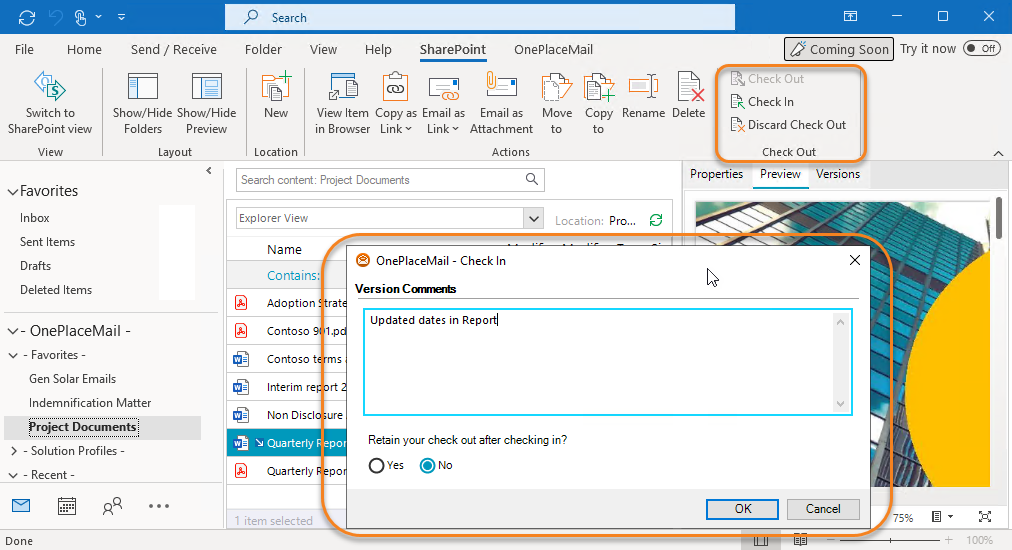
Task: Click the Delete action icon
Action: coord(689,87)
